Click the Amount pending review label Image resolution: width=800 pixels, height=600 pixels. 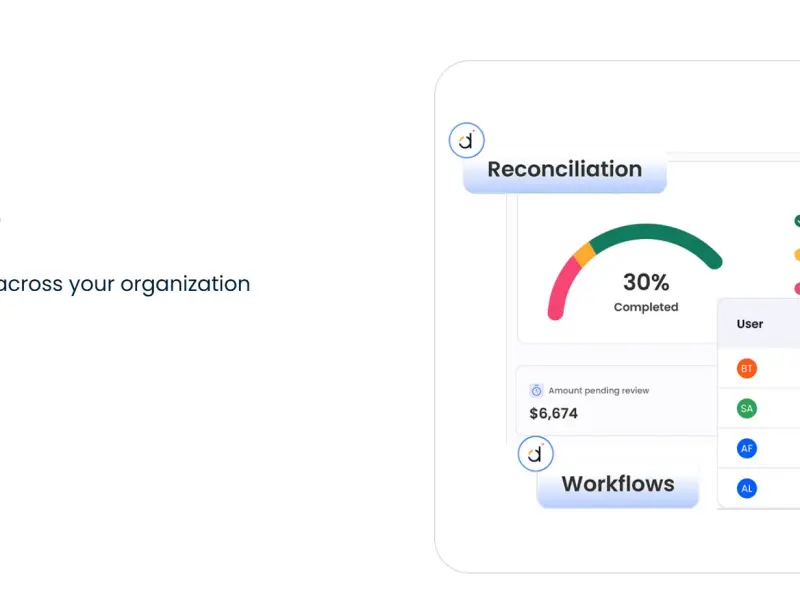598,390
